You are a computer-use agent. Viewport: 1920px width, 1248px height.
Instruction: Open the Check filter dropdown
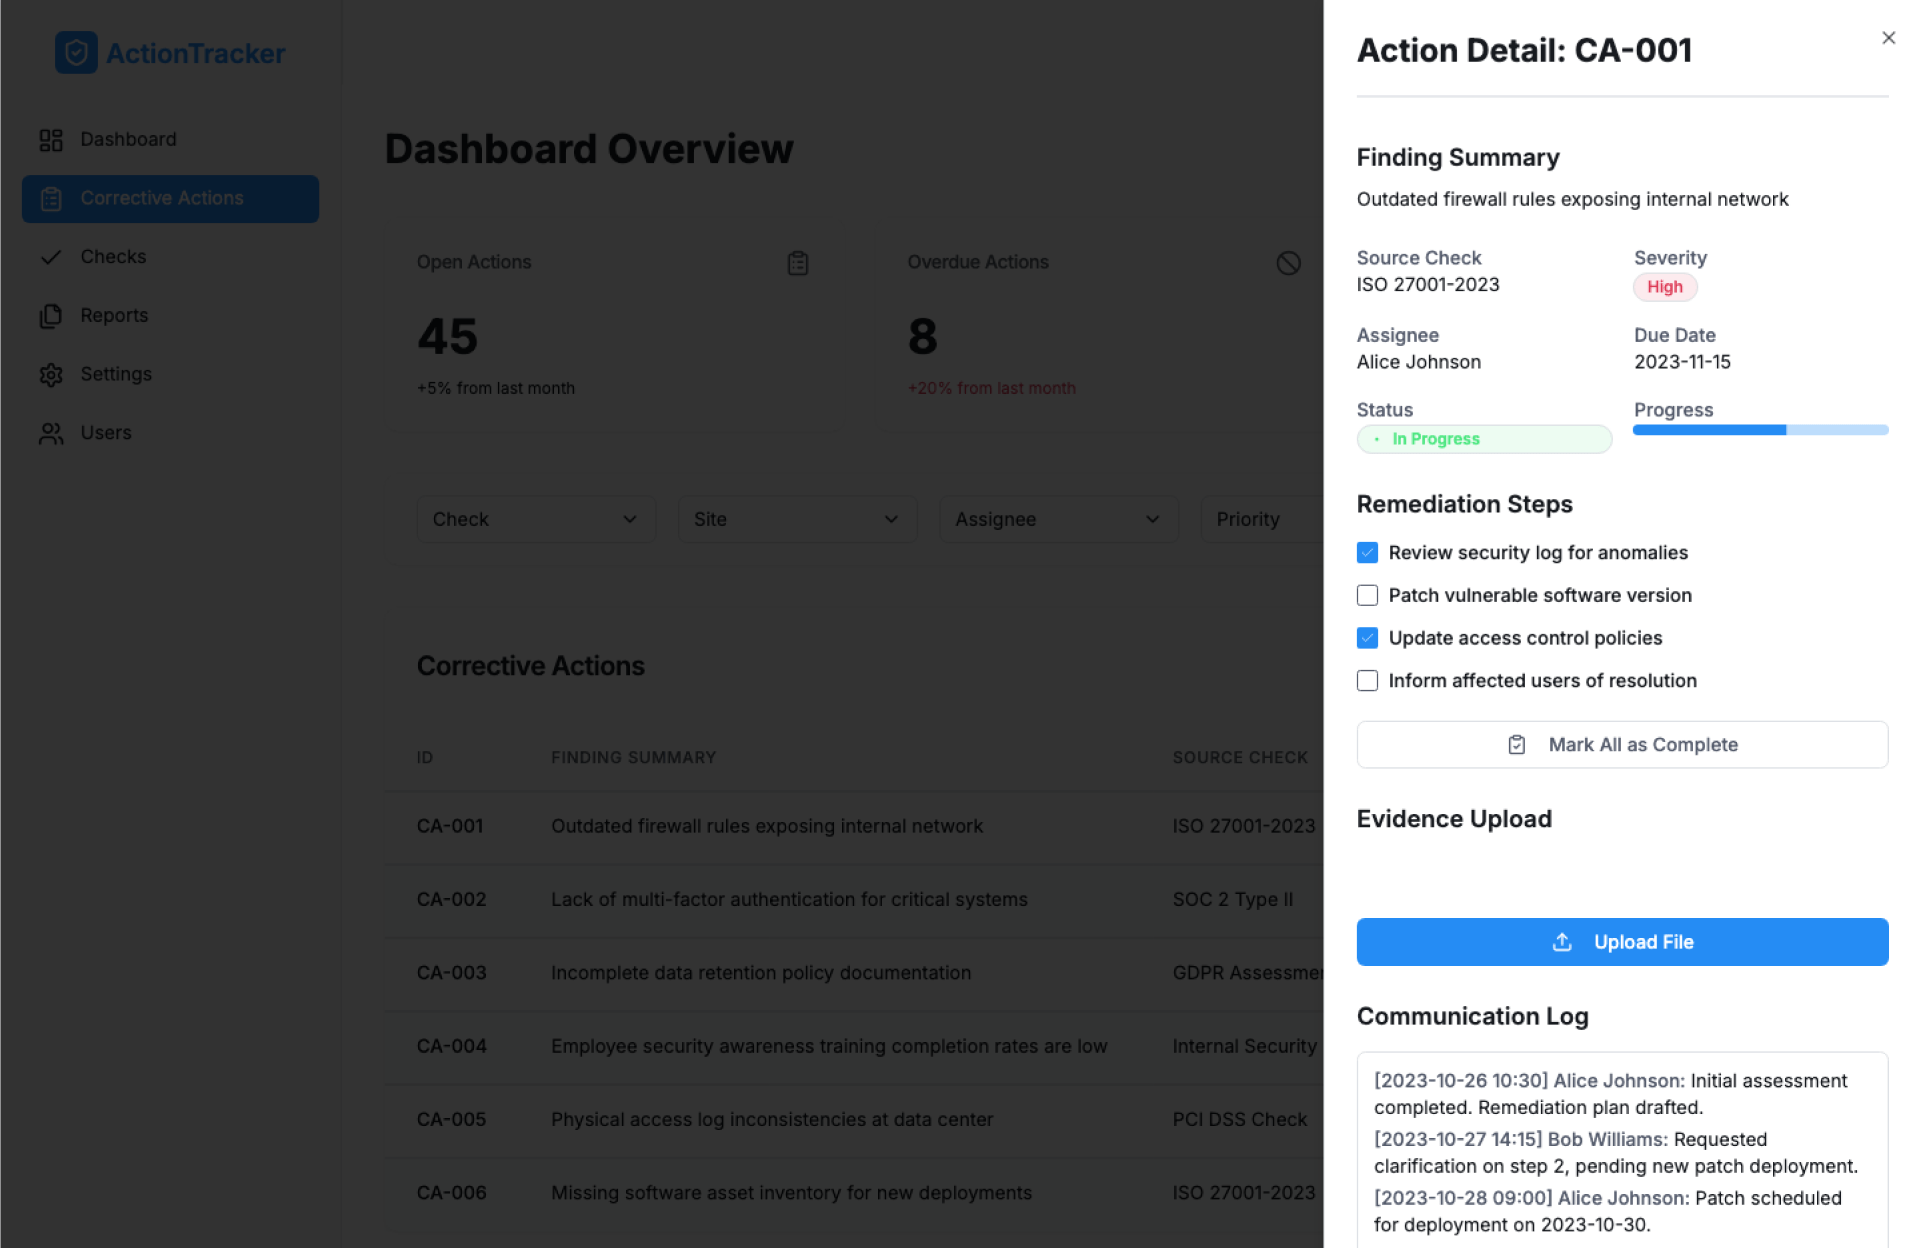click(x=535, y=519)
